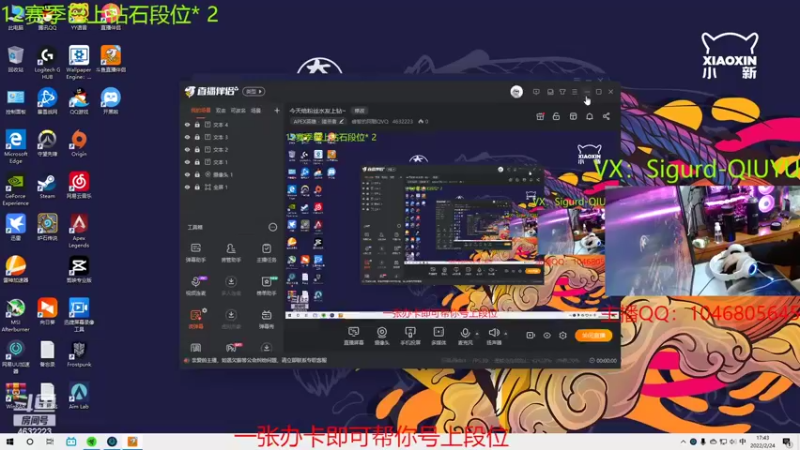Share the stream with the share icon
The height and width of the screenshot is (450, 800).
[x=606, y=116]
